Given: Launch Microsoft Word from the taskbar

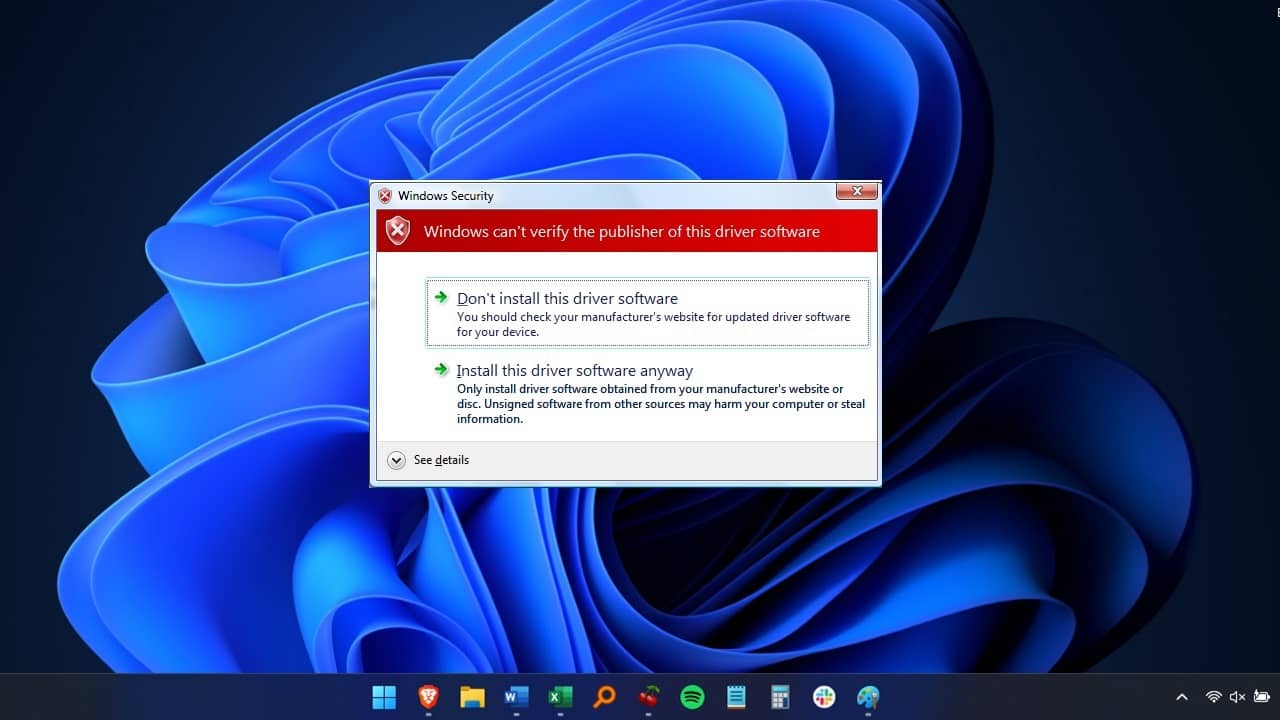Looking at the screenshot, I should click(516, 697).
